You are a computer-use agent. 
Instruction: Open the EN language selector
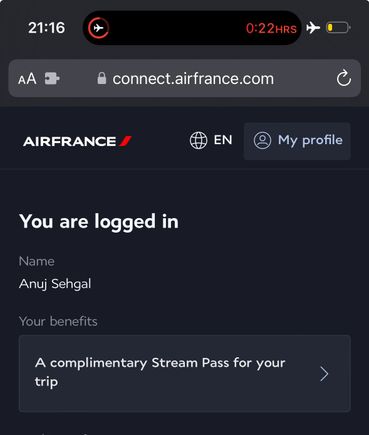pos(211,140)
